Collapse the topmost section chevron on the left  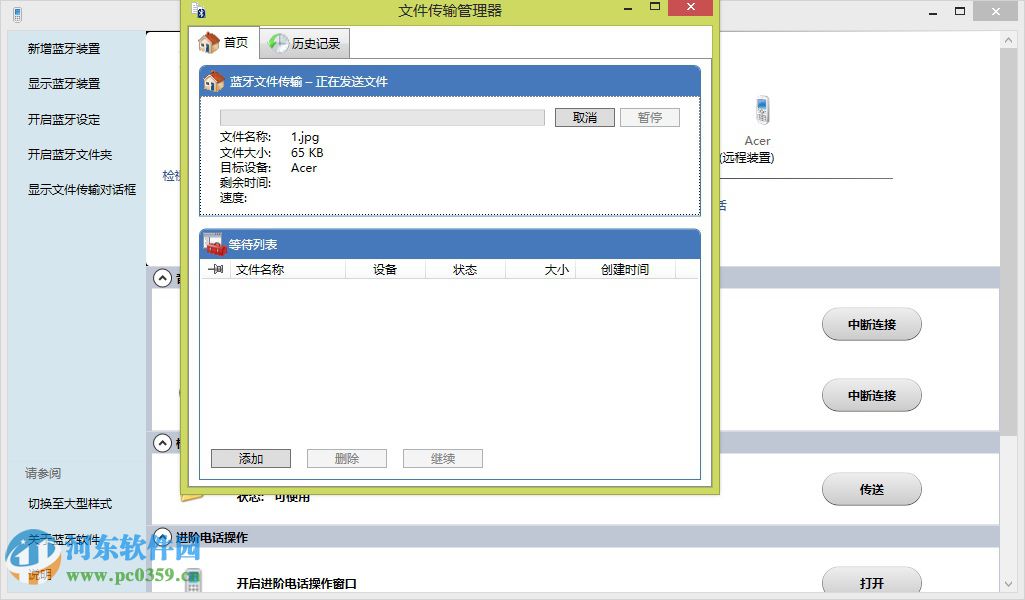[163, 278]
